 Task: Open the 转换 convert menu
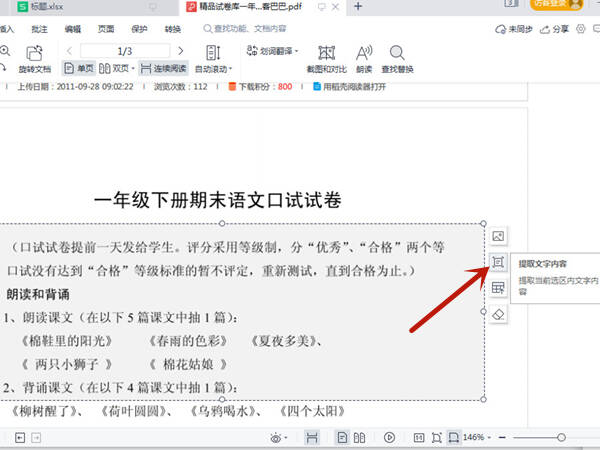point(173,29)
